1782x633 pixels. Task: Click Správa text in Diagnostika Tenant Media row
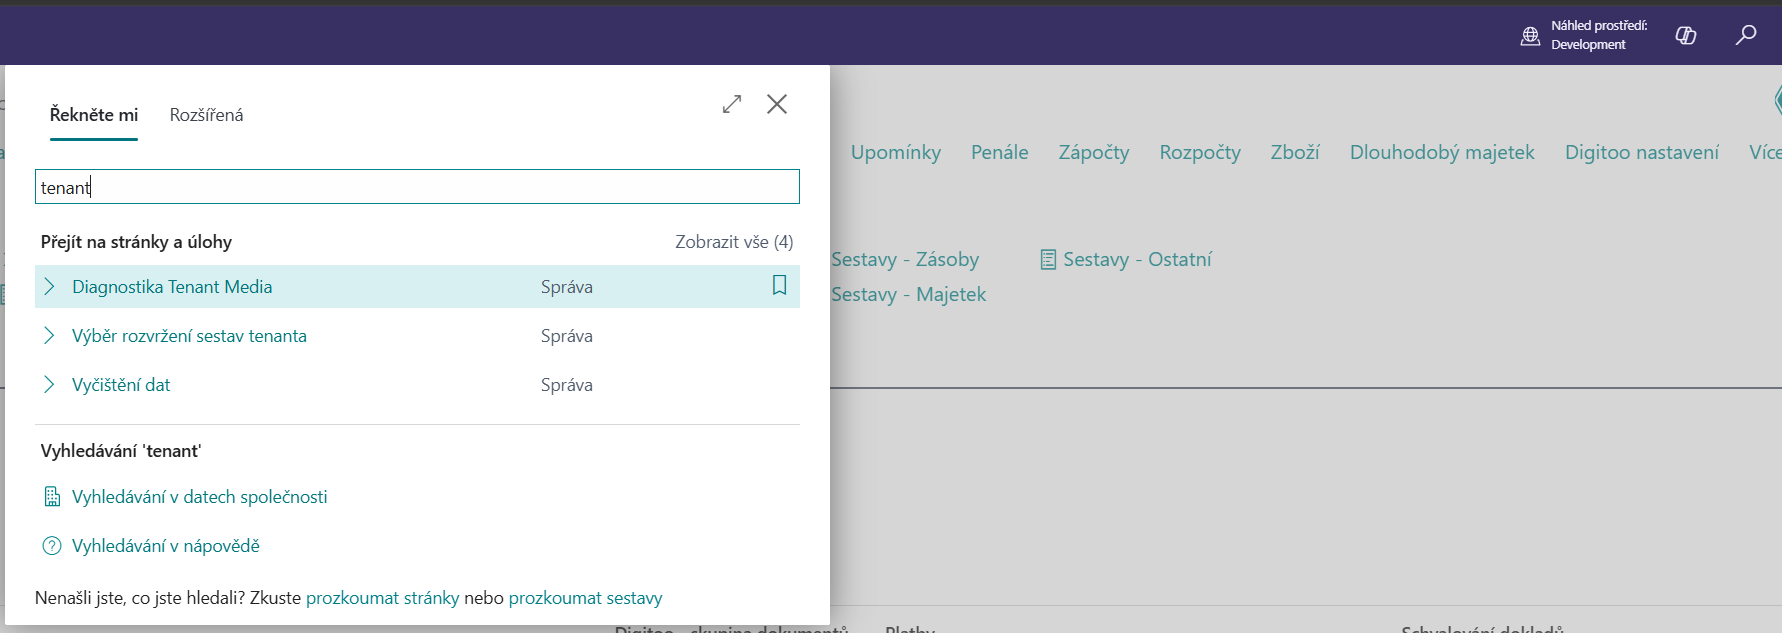pyautogui.click(x=567, y=287)
